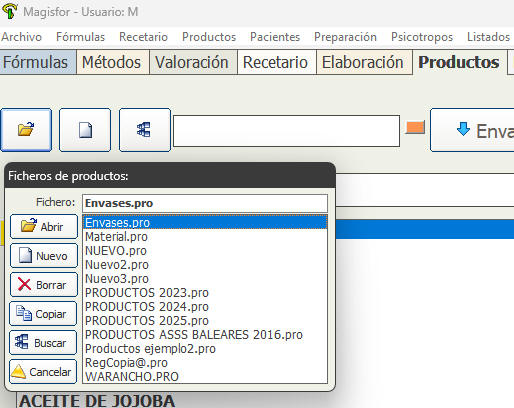514x408 pixels.
Task: Select WARANCHO.PRO in the list
Action: [x=205, y=377]
